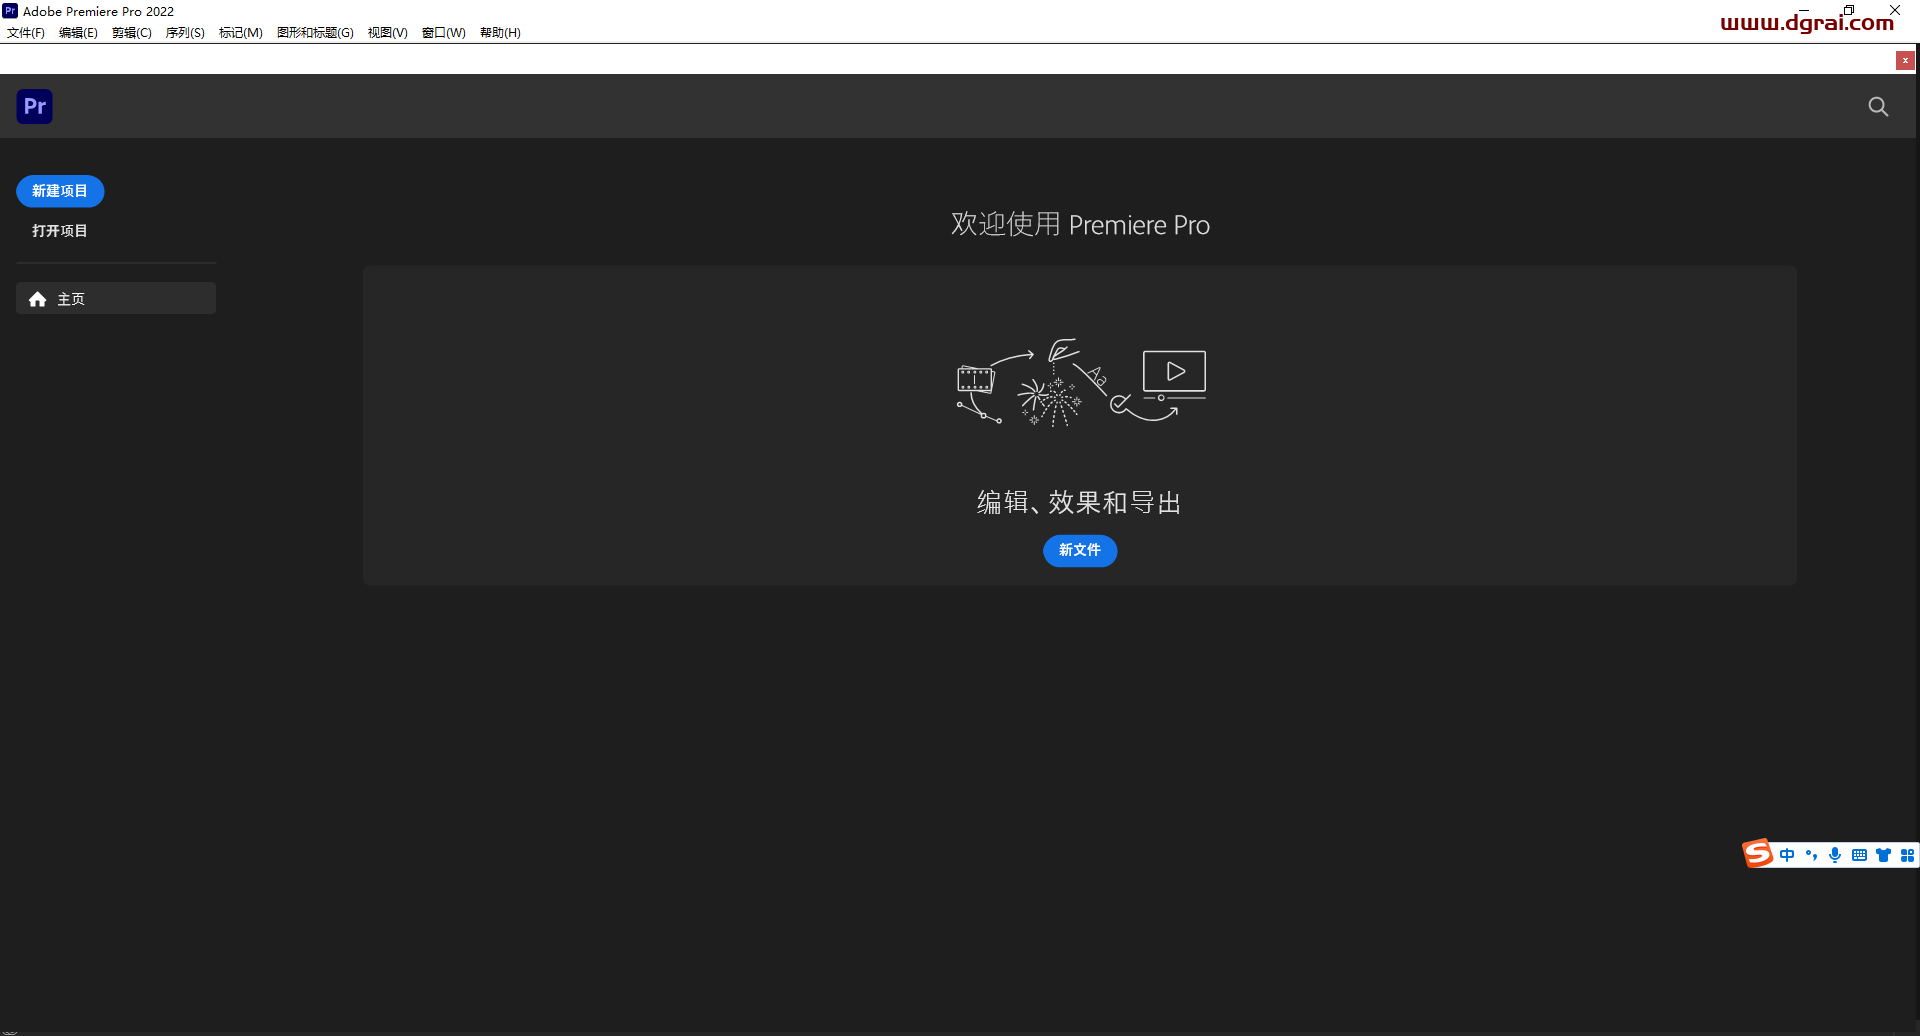Open the 文件(F) menu
This screenshot has height=1036, width=1920.
click(x=26, y=33)
